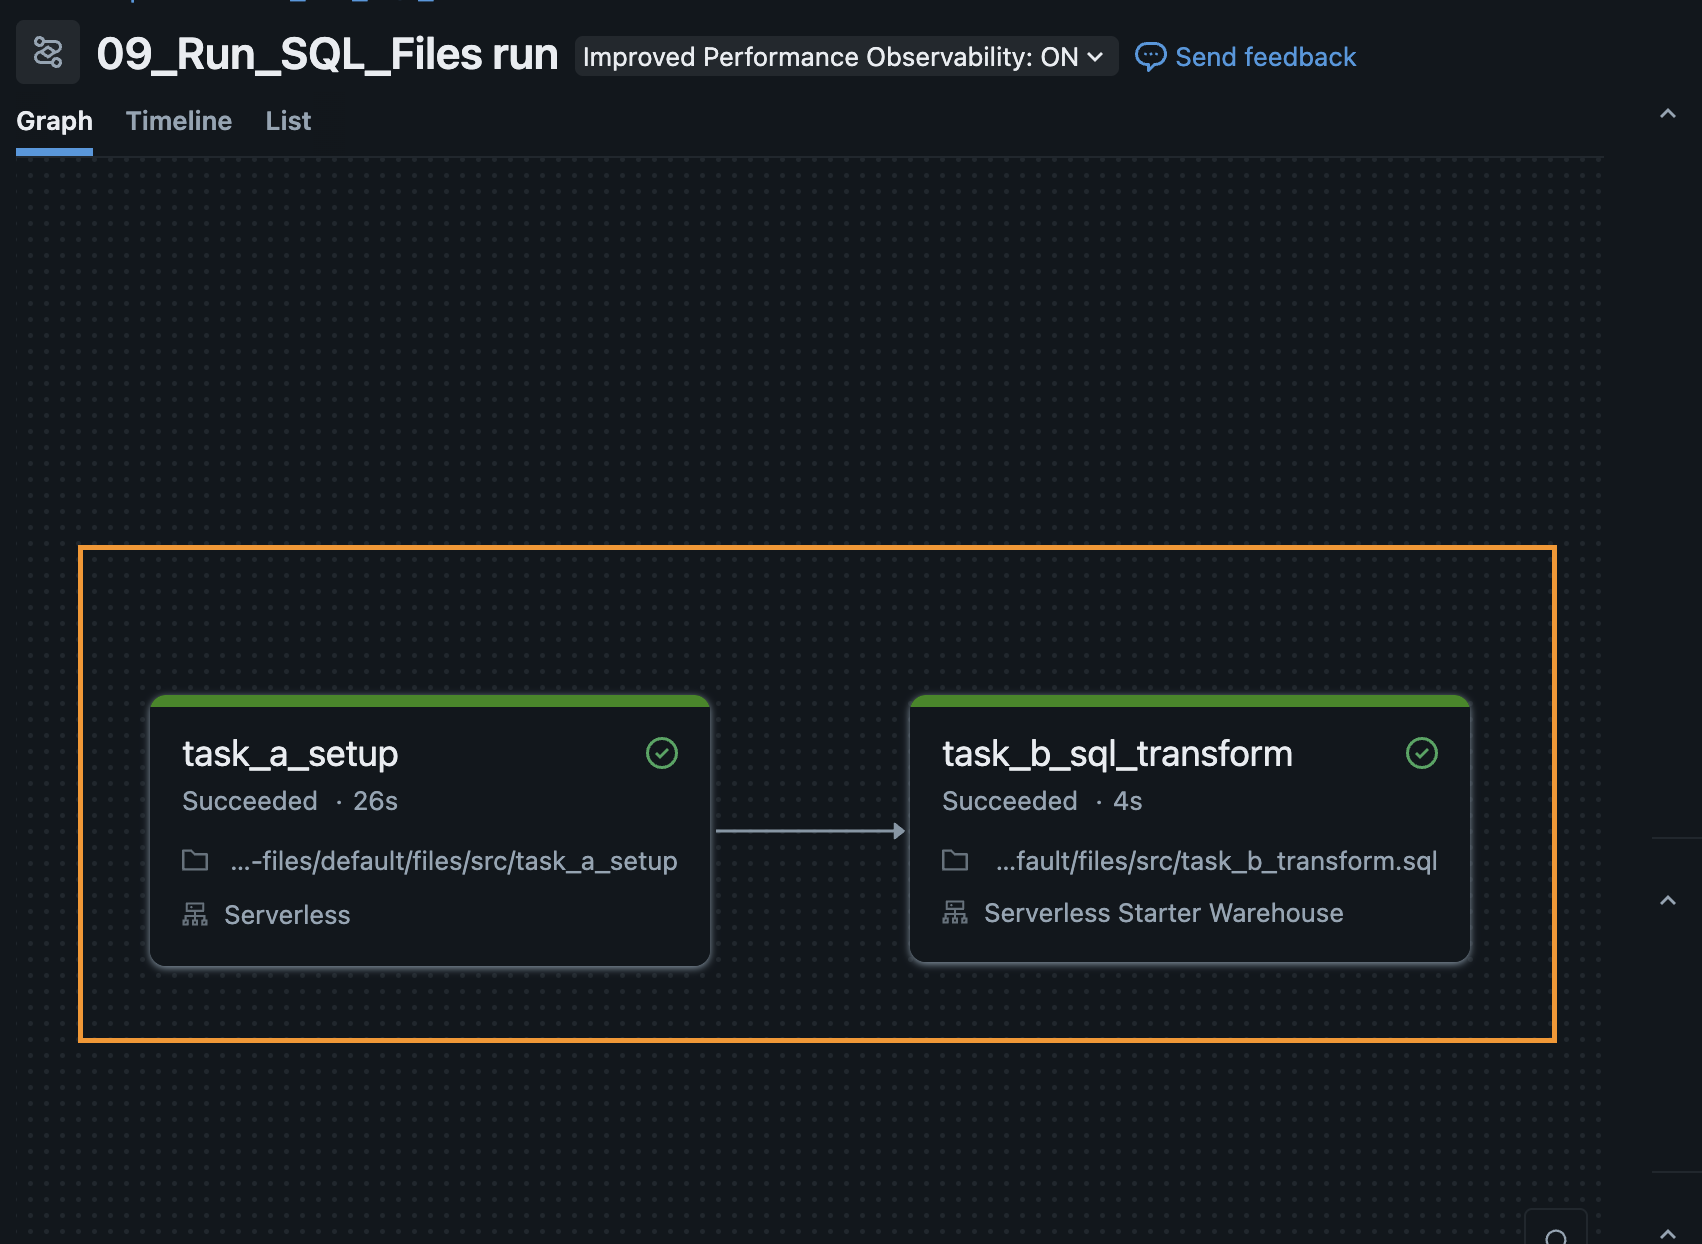Collapse the bottom right side panel chevron
This screenshot has height=1244, width=1702.
pos(1668,1233)
